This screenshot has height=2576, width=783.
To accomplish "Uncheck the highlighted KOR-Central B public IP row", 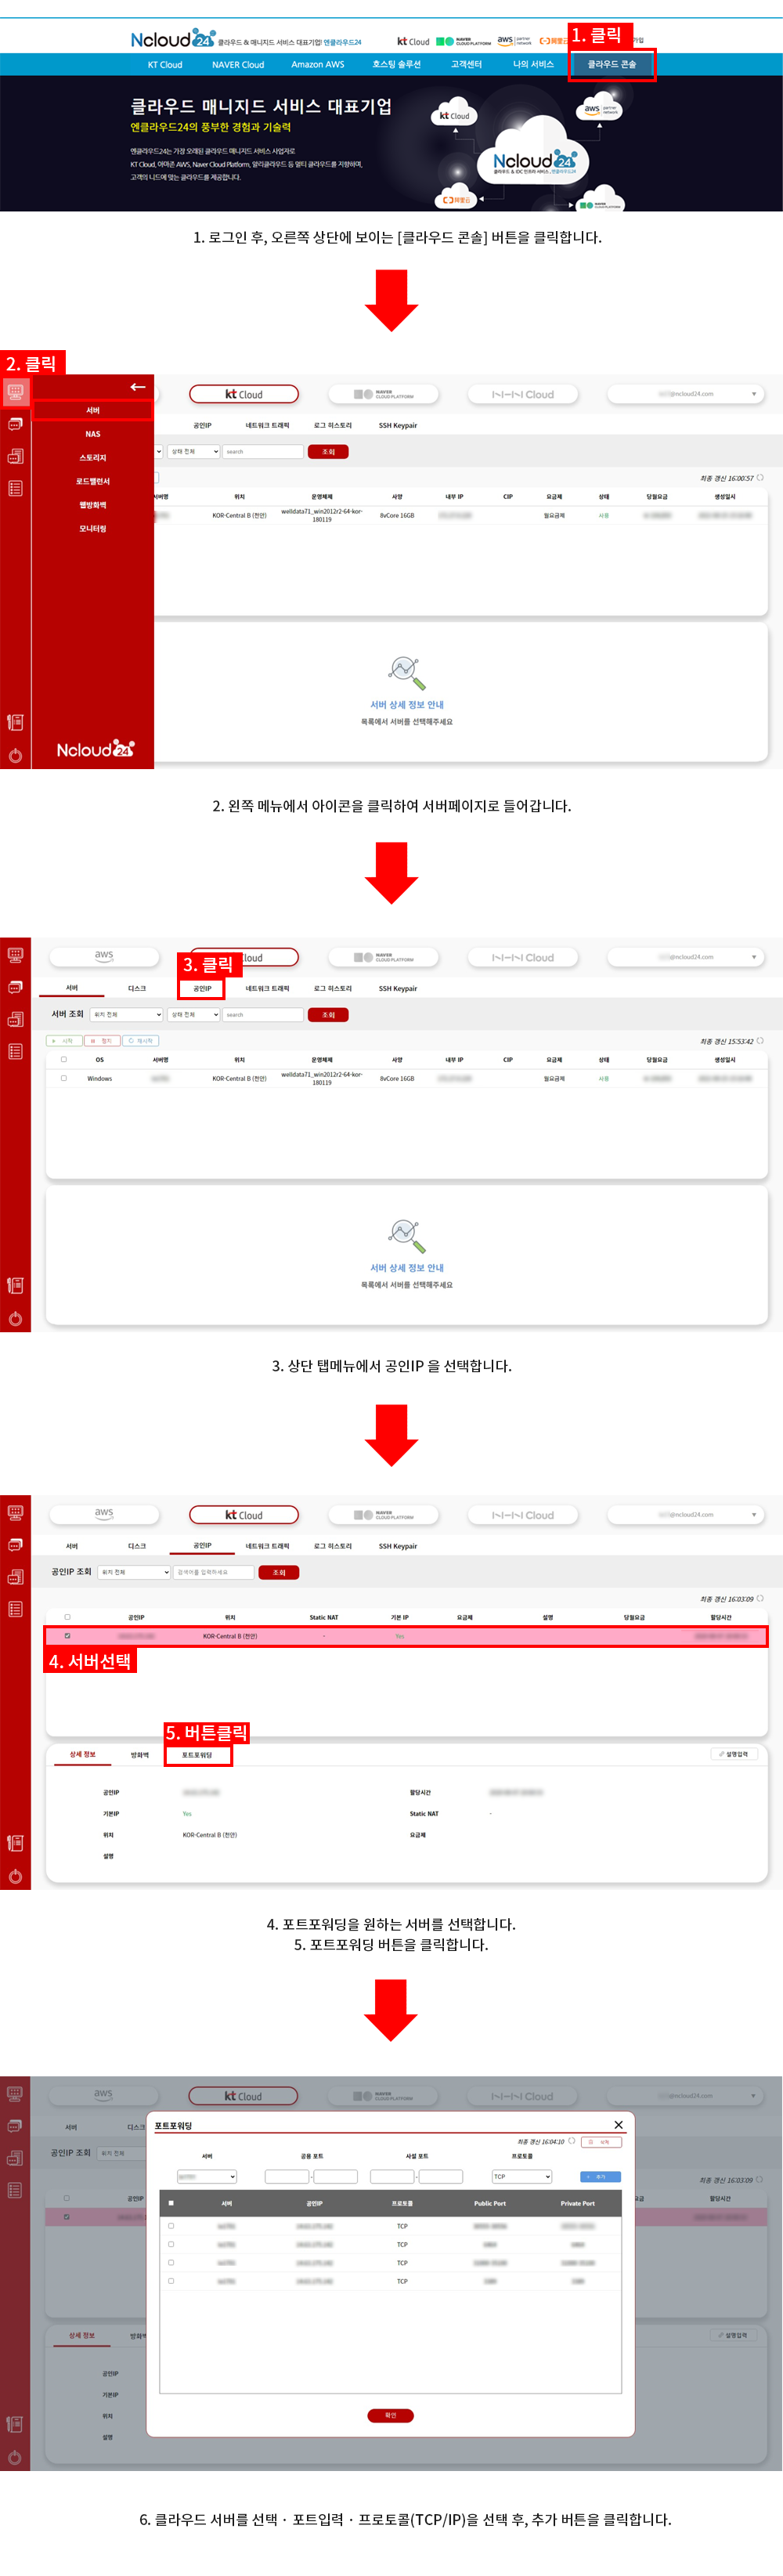I will pyautogui.click(x=67, y=1636).
